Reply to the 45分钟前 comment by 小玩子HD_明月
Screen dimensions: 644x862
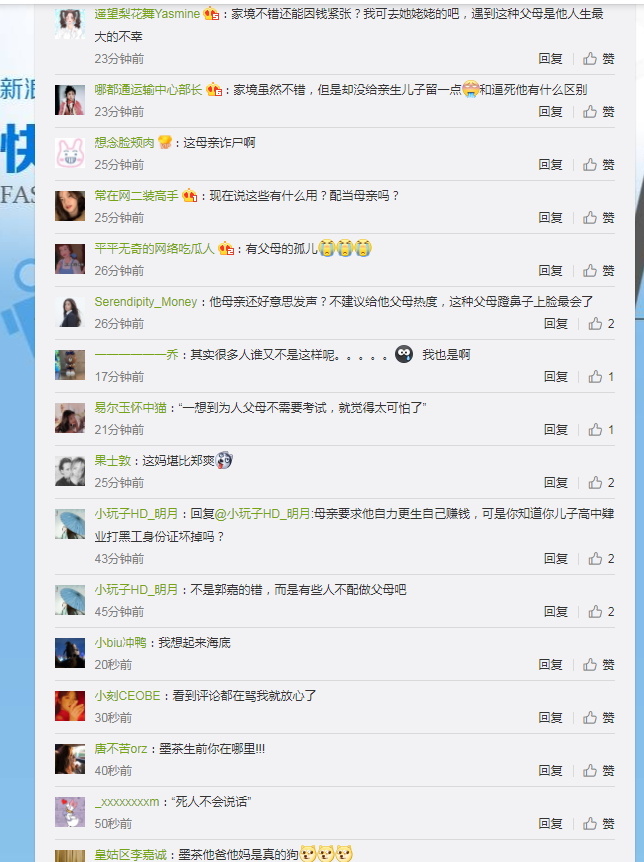pyautogui.click(x=555, y=612)
